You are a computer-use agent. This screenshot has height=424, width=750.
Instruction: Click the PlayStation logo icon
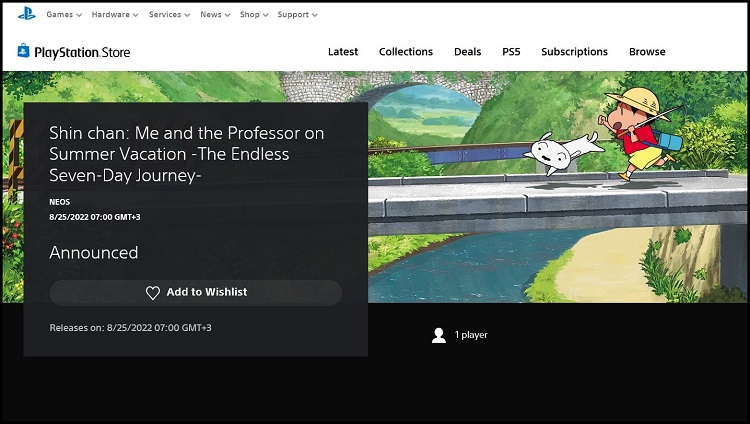26,14
